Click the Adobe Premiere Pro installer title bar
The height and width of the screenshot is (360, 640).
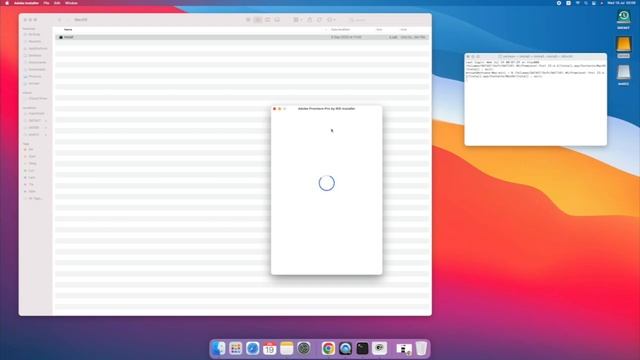(327, 109)
